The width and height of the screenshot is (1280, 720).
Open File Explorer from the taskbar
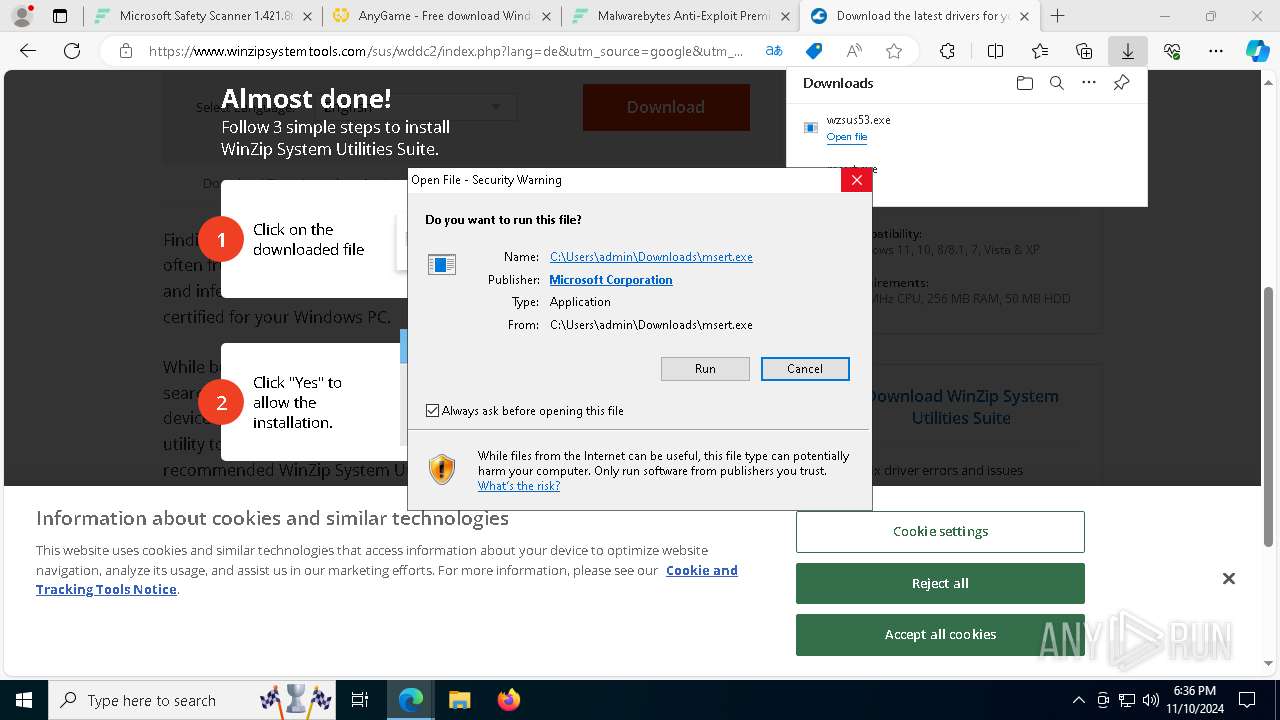[x=459, y=700]
